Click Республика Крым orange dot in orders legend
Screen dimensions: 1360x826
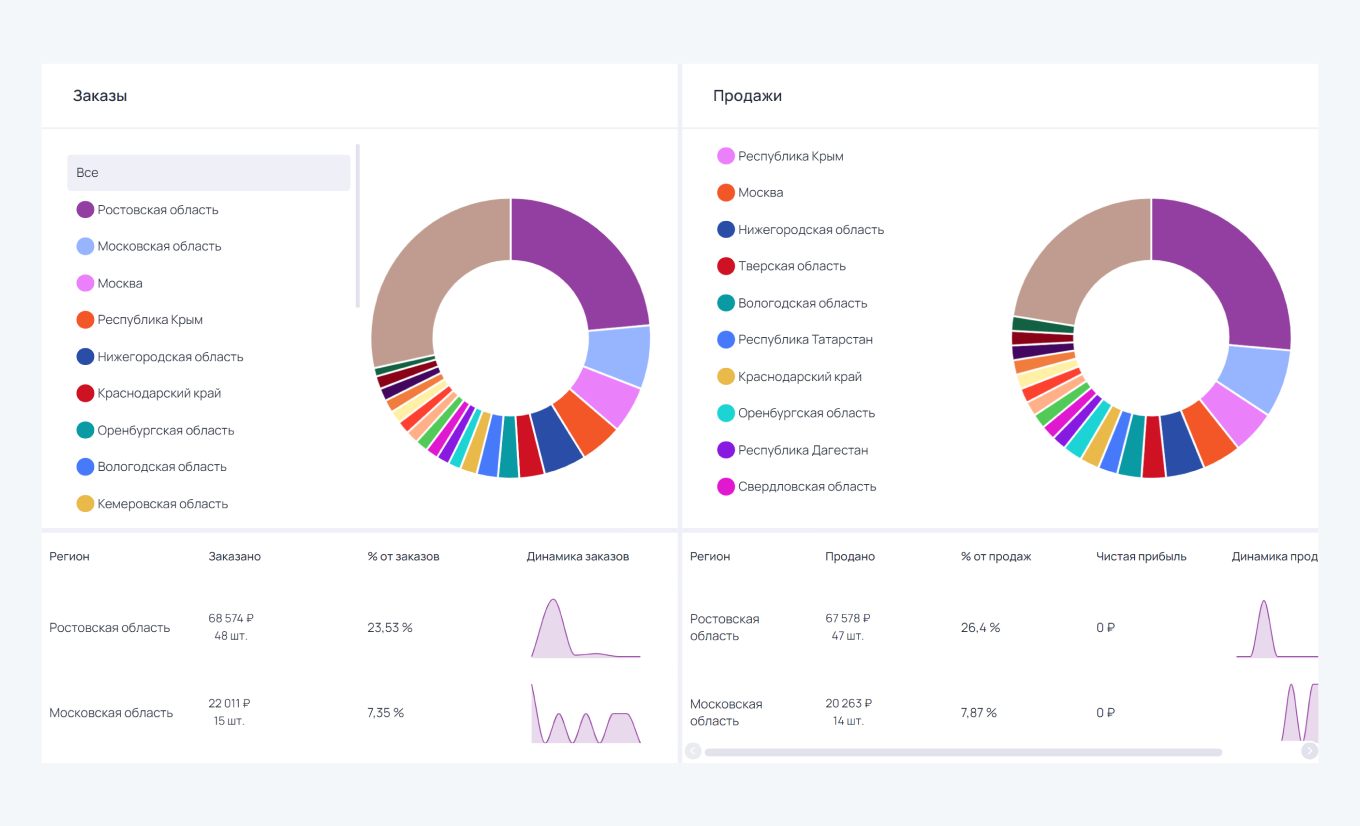click(86, 320)
